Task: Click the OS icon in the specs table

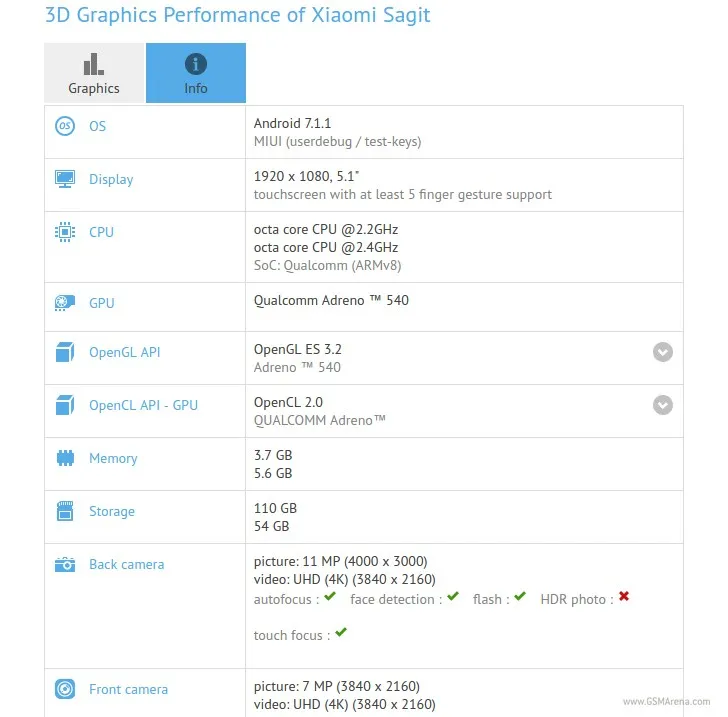Action: (x=65, y=126)
